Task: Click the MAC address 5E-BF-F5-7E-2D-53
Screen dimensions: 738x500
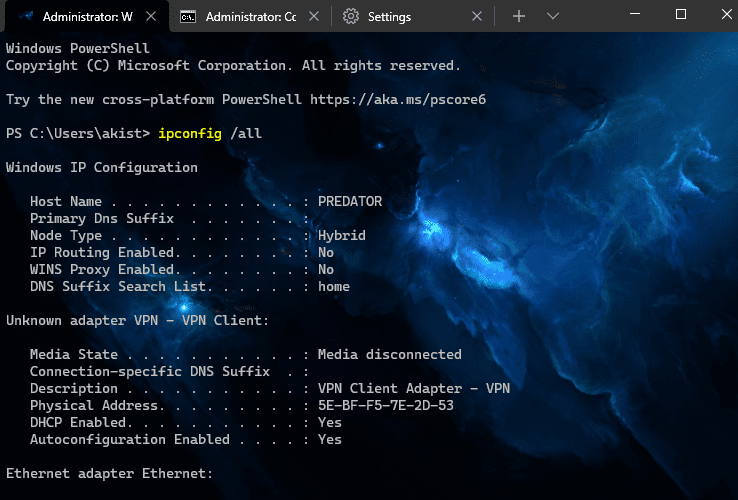Action: coord(386,405)
